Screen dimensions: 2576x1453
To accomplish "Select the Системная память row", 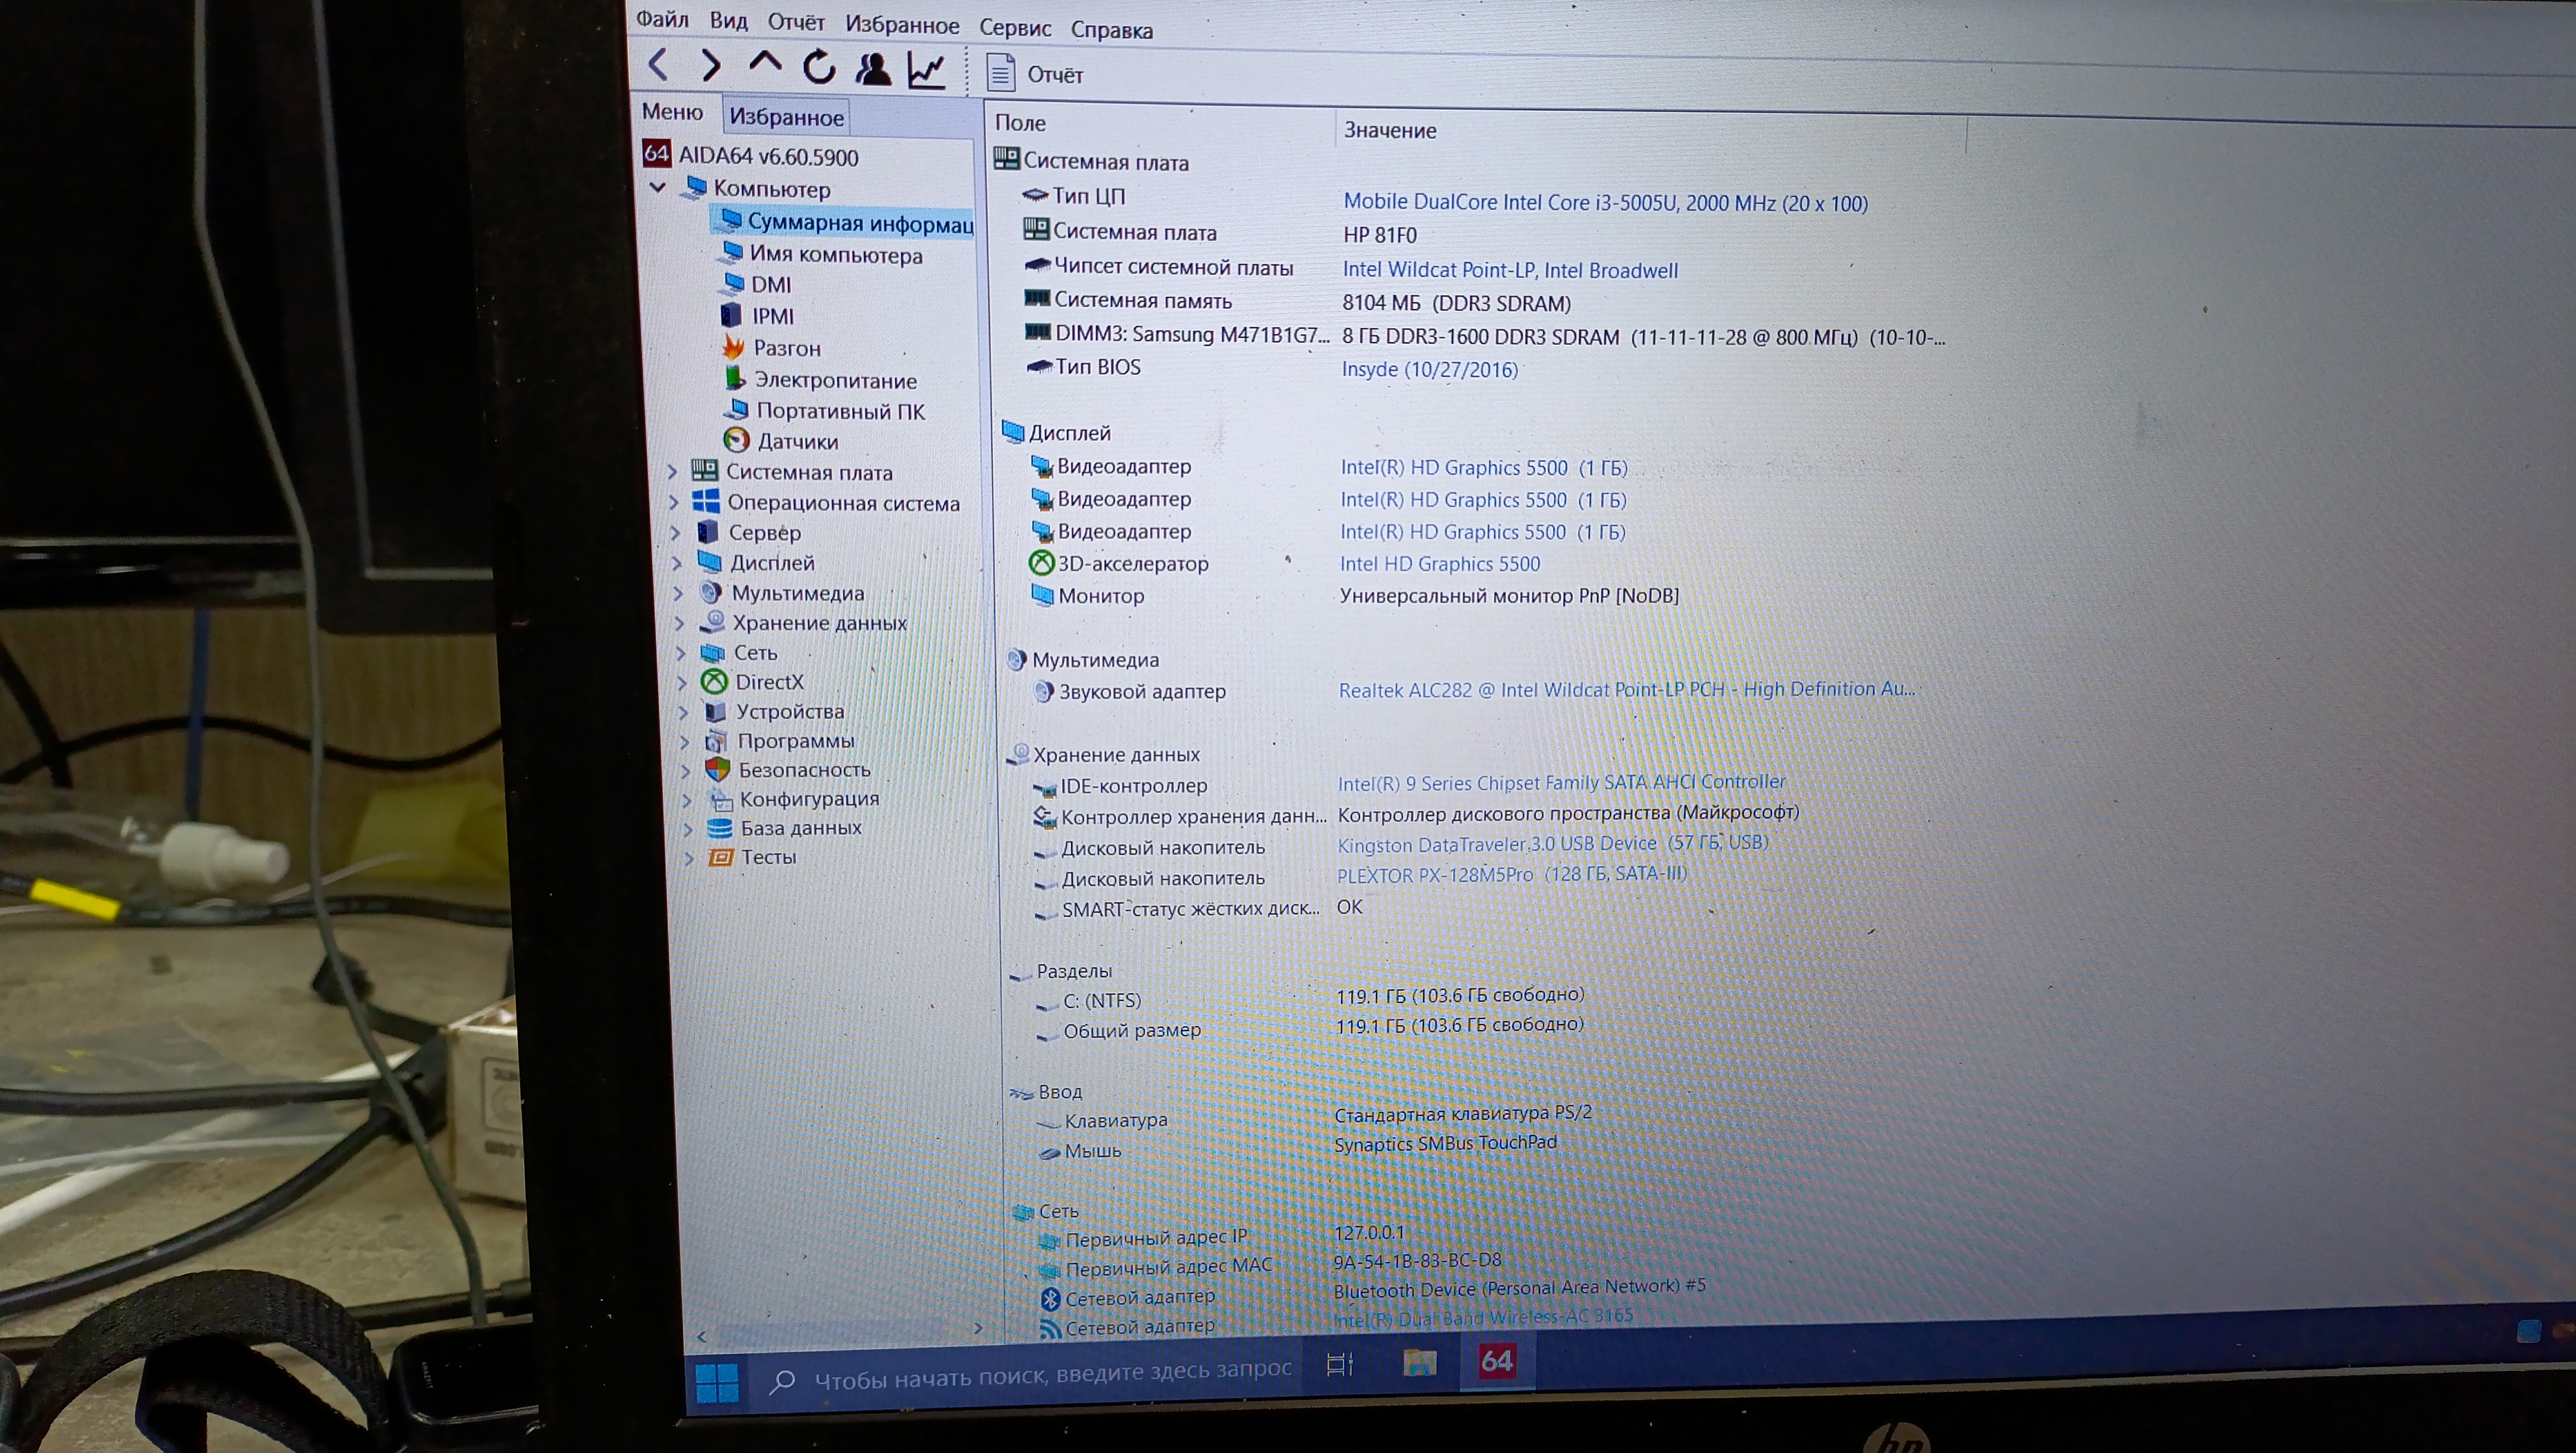I will tap(1297, 302).
